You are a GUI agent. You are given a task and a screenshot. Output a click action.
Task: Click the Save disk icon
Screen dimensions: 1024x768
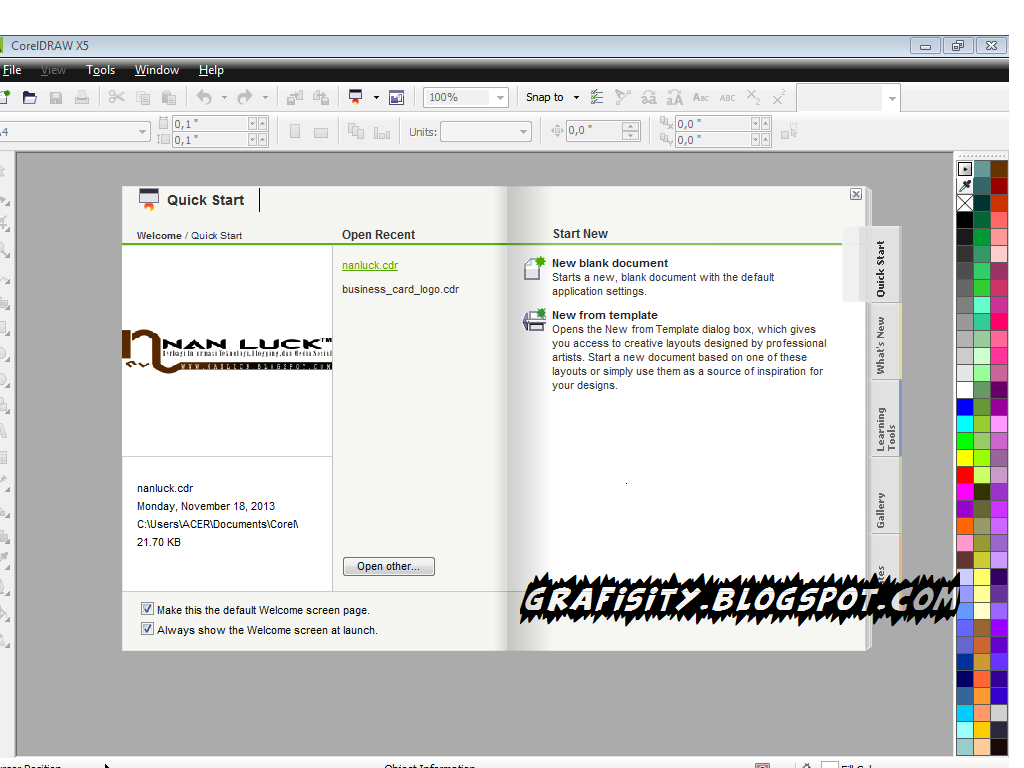coord(56,98)
